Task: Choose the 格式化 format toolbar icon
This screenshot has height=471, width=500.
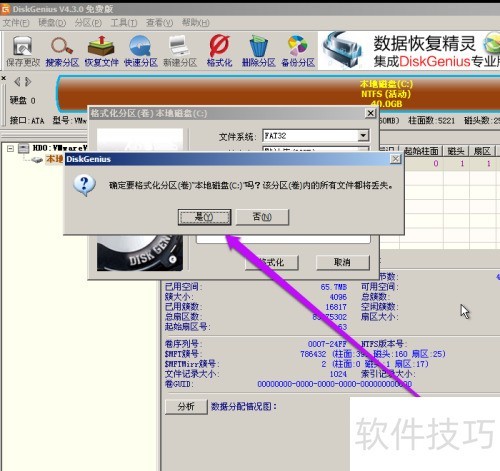Action: 219,51
